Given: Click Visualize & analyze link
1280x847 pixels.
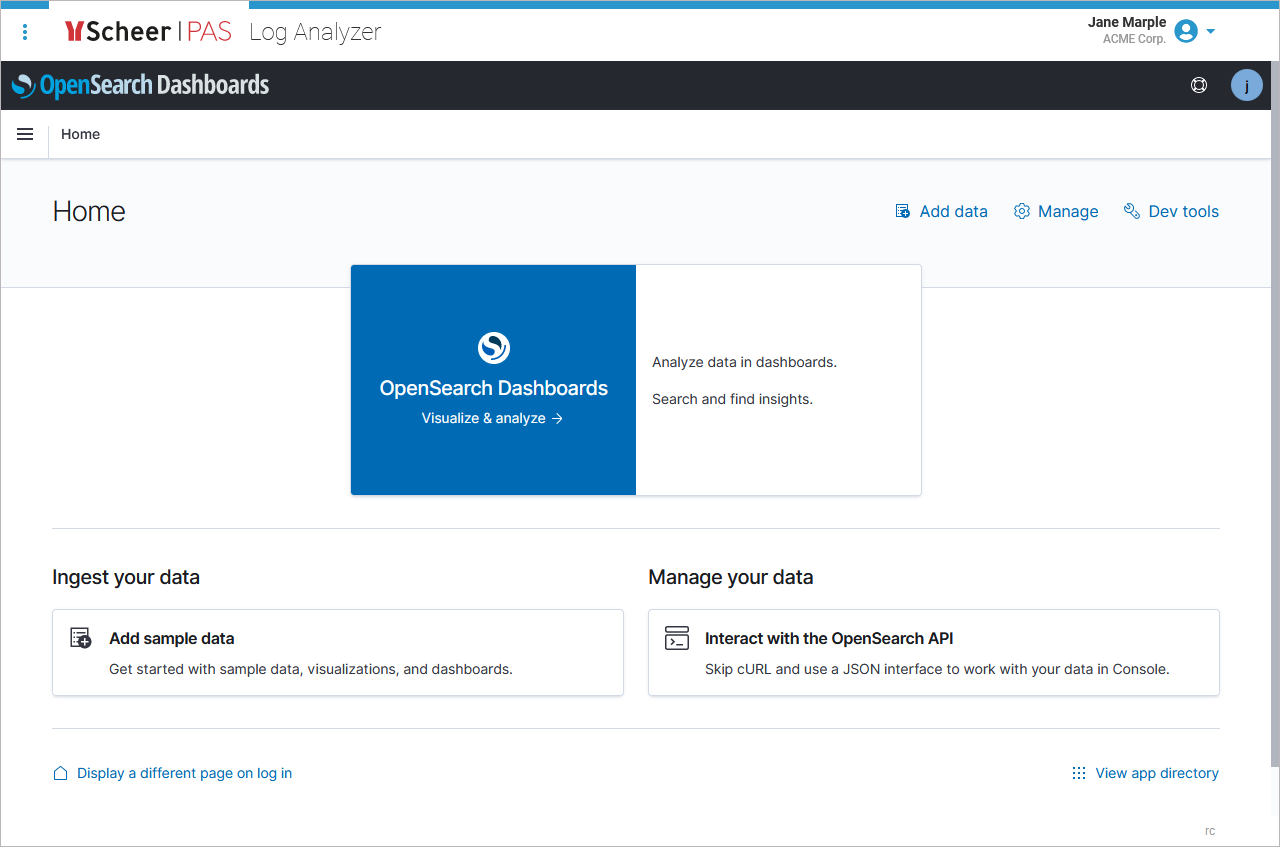Looking at the screenshot, I should tap(492, 418).
